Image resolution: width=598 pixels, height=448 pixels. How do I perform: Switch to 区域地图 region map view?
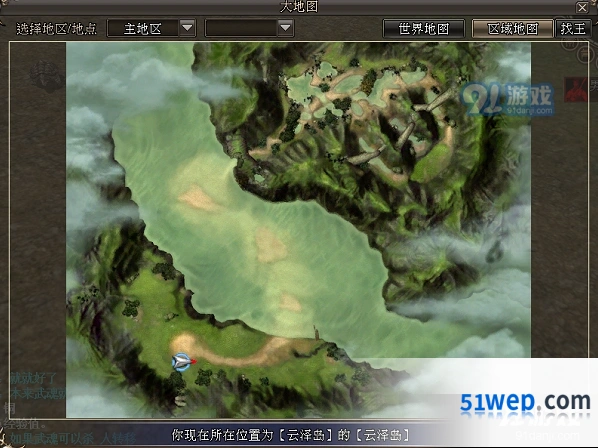[x=513, y=29]
